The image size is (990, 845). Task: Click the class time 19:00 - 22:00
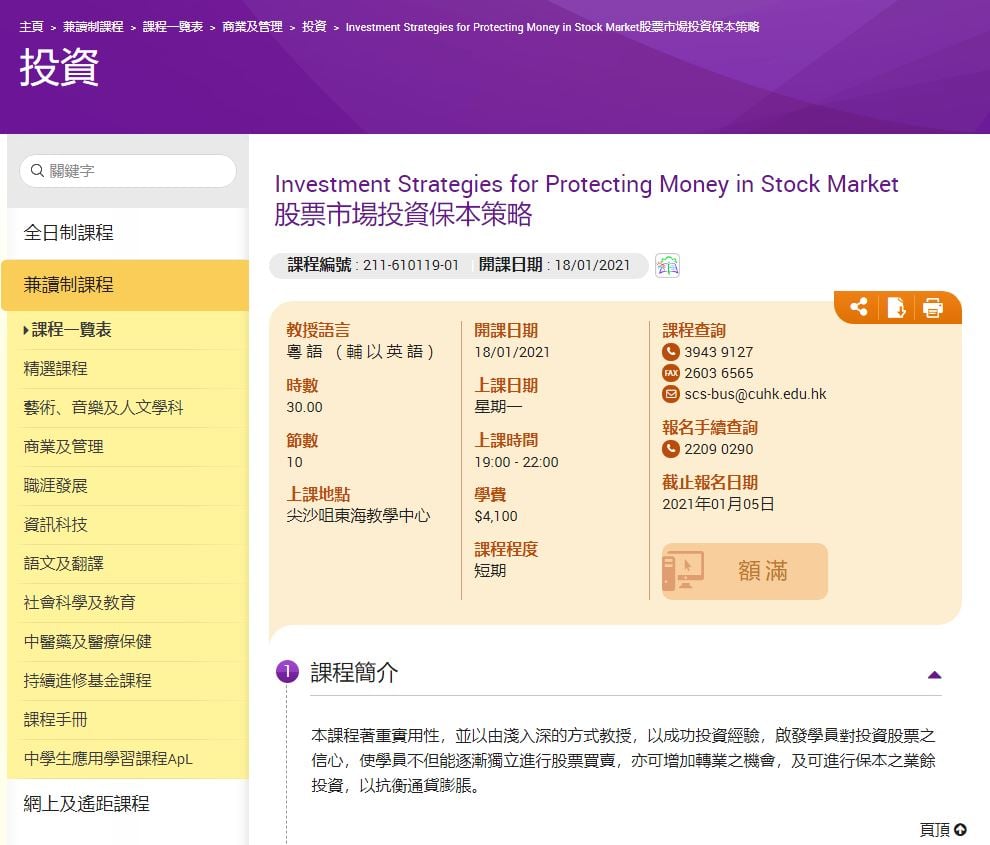516,462
